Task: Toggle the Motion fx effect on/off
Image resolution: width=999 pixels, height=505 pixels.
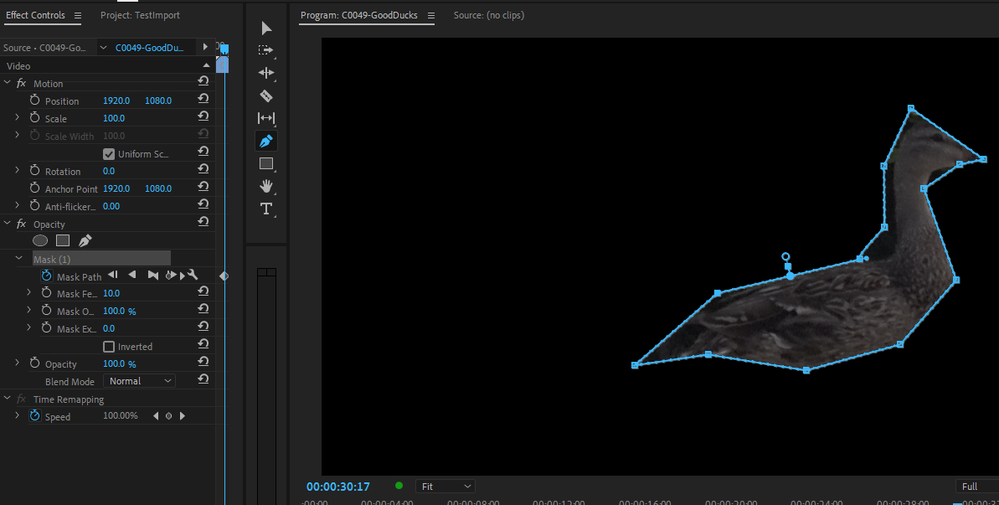Action: point(22,83)
